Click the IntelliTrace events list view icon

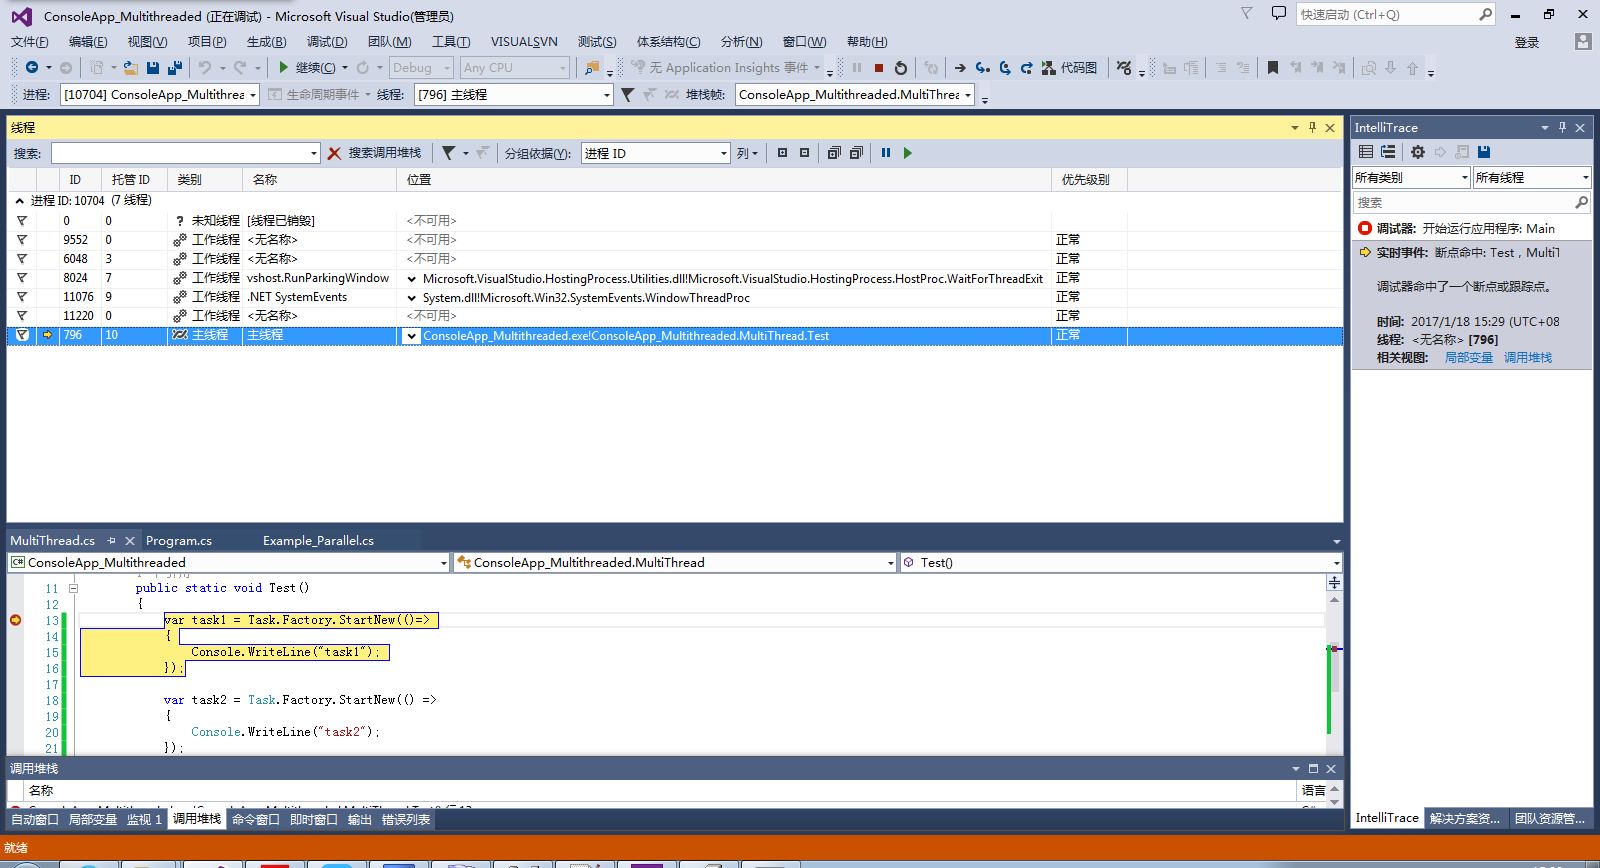(x=1366, y=152)
